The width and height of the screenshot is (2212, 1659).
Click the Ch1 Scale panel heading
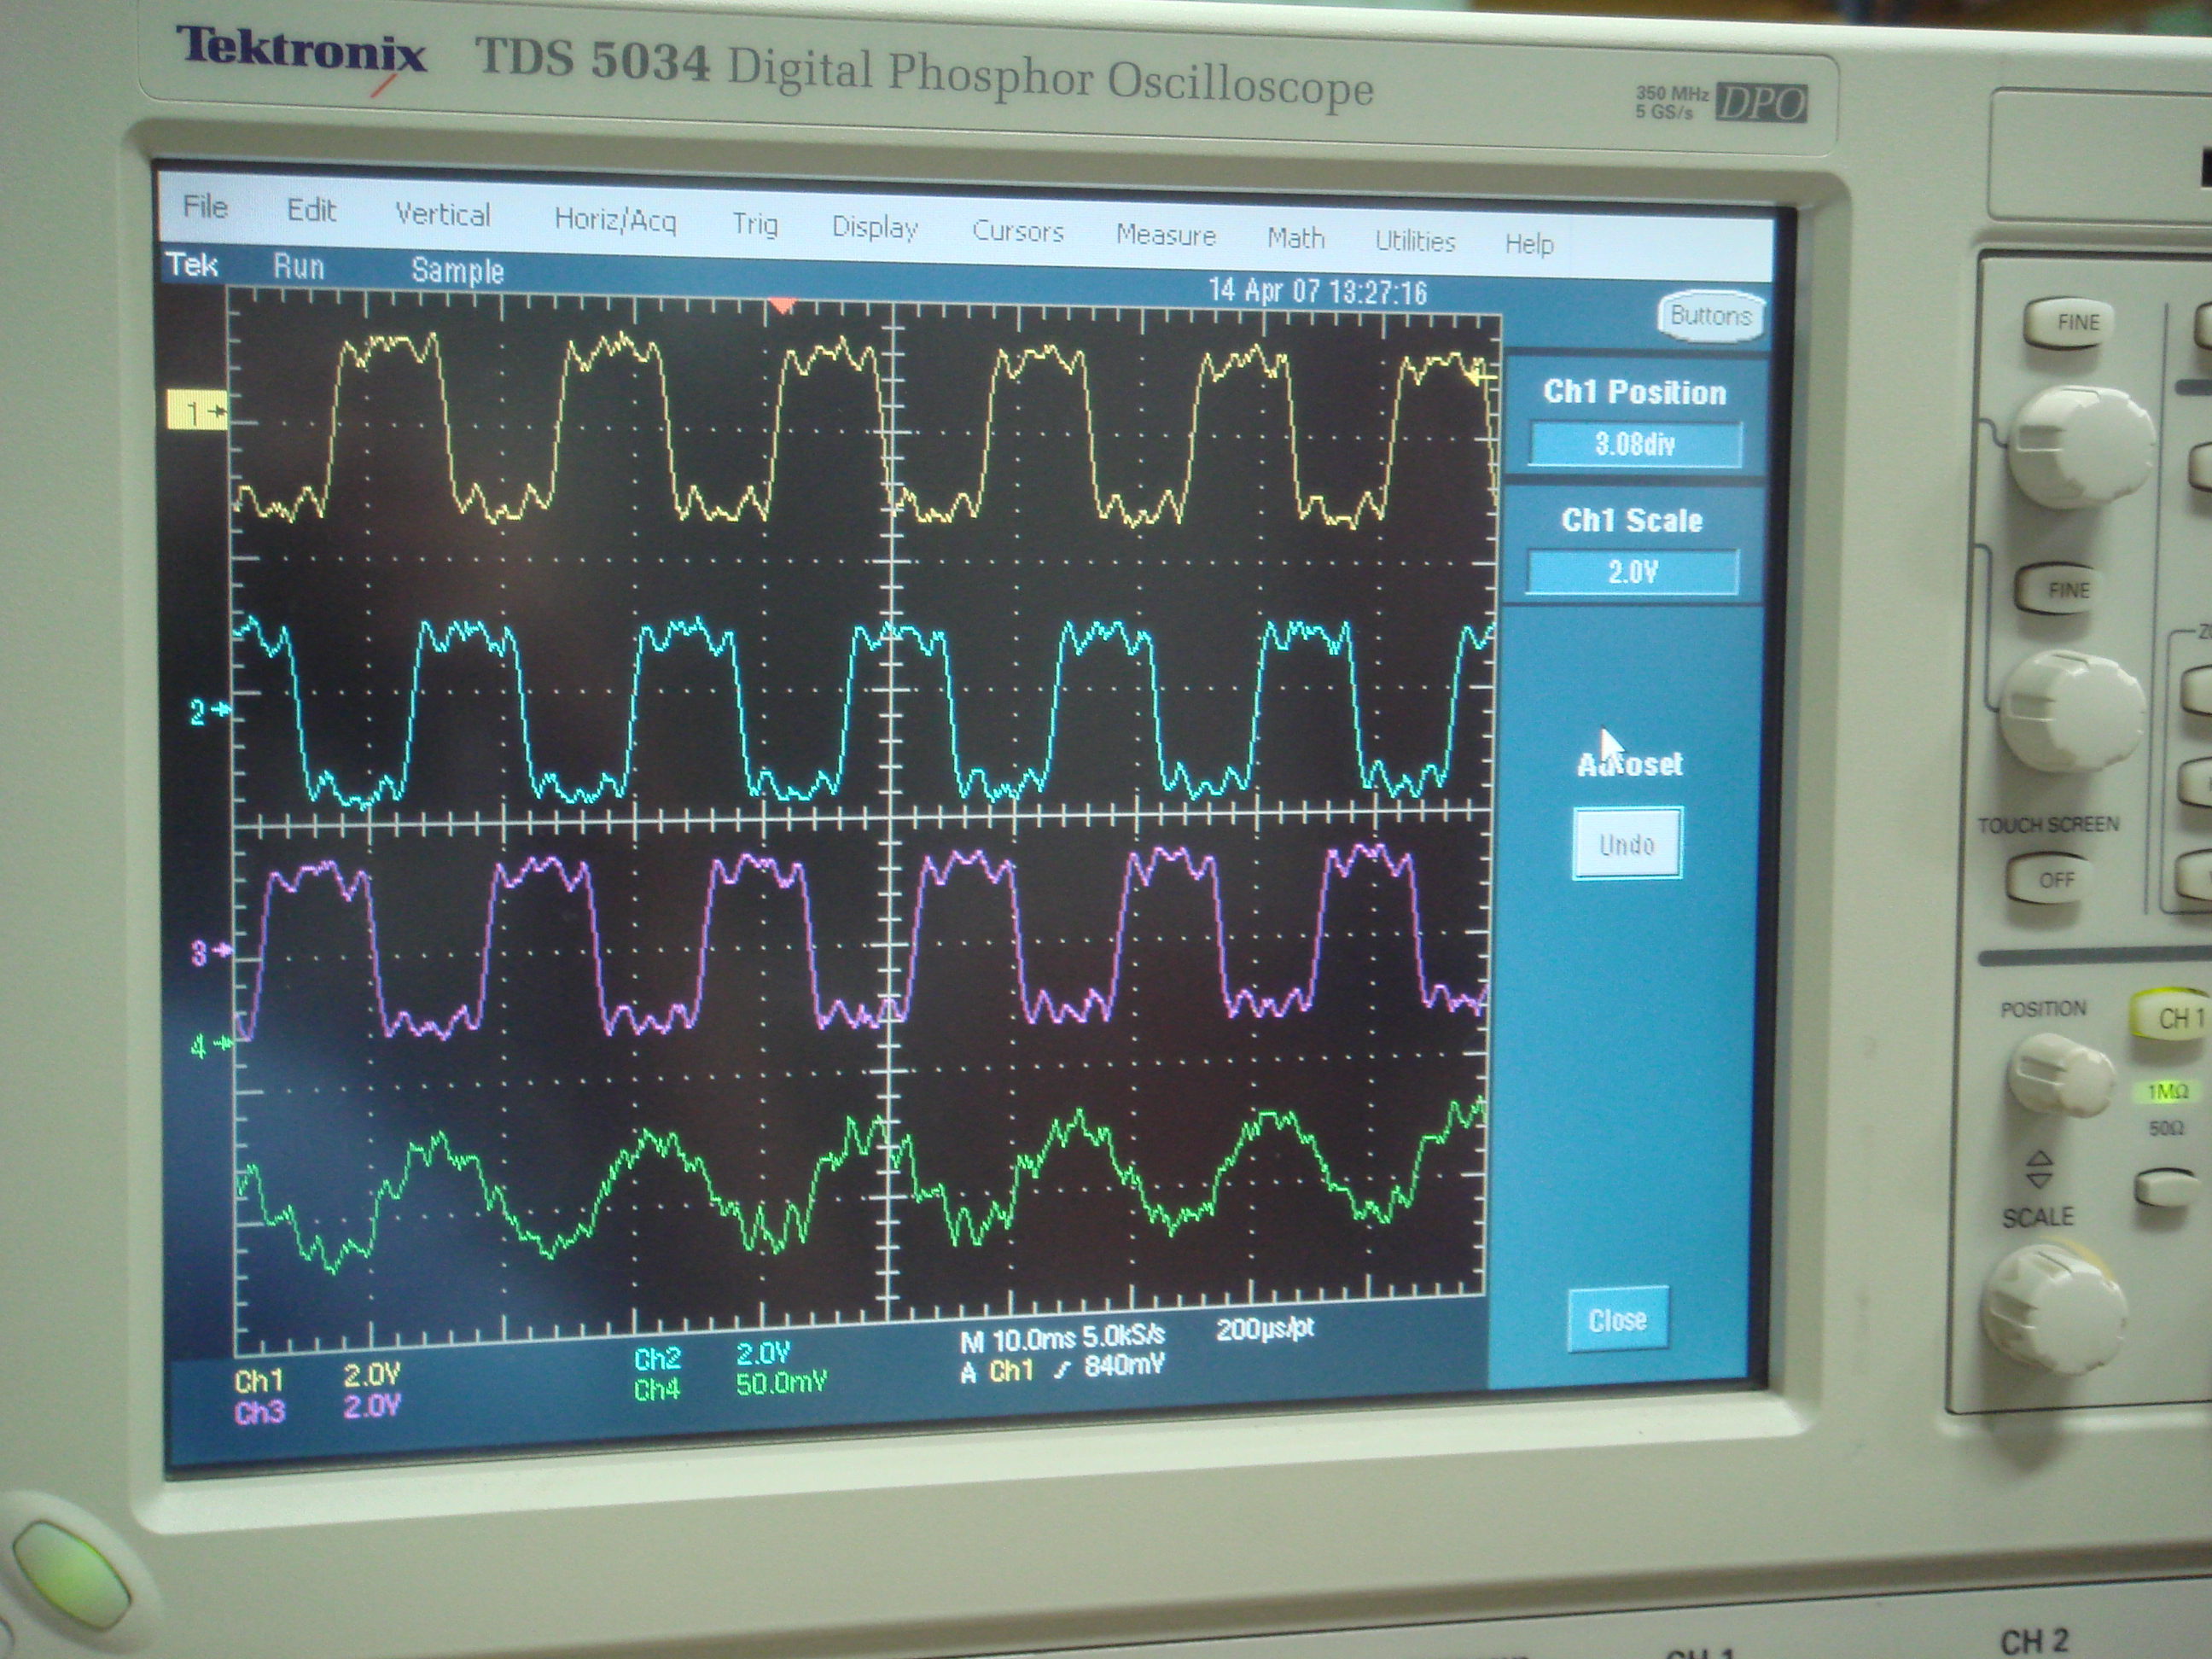tap(1632, 520)
